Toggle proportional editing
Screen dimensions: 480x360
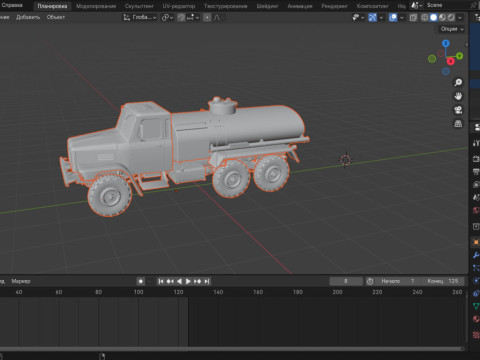click(x=207, y=17)
